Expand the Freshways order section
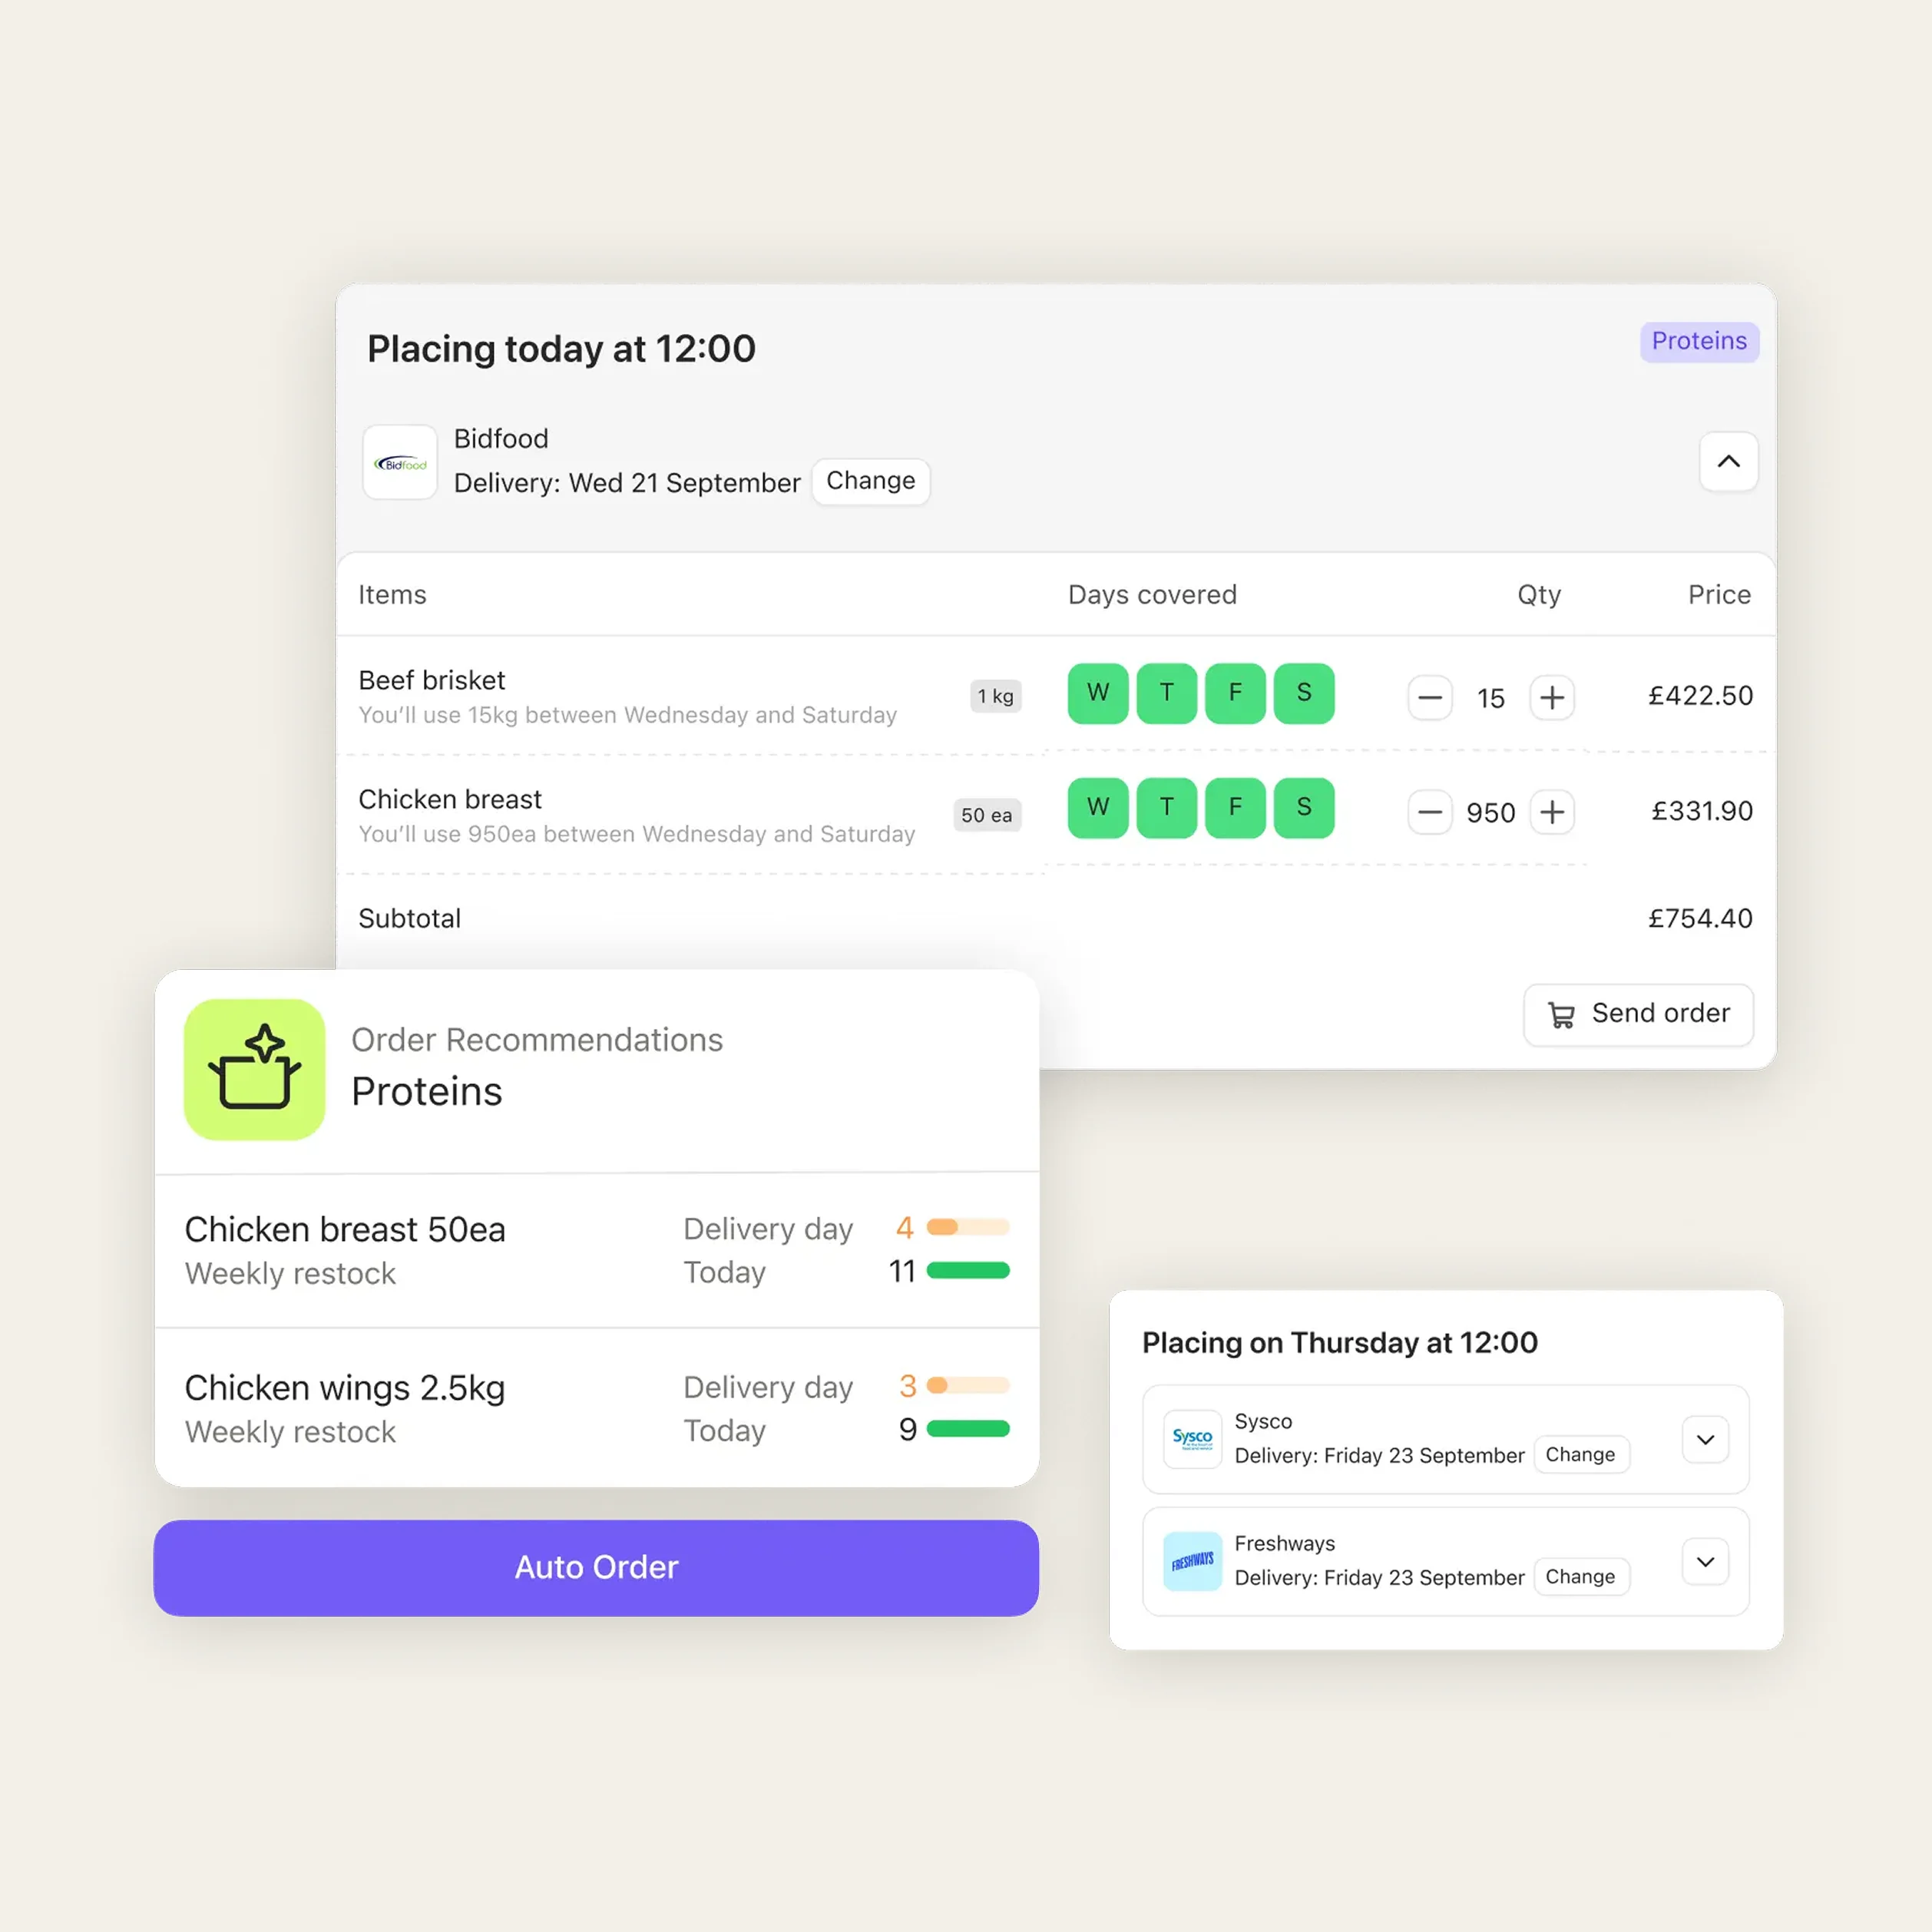This screenshot has width=1932, height=1932. pyautogui.click(x=1705, y=1562)
